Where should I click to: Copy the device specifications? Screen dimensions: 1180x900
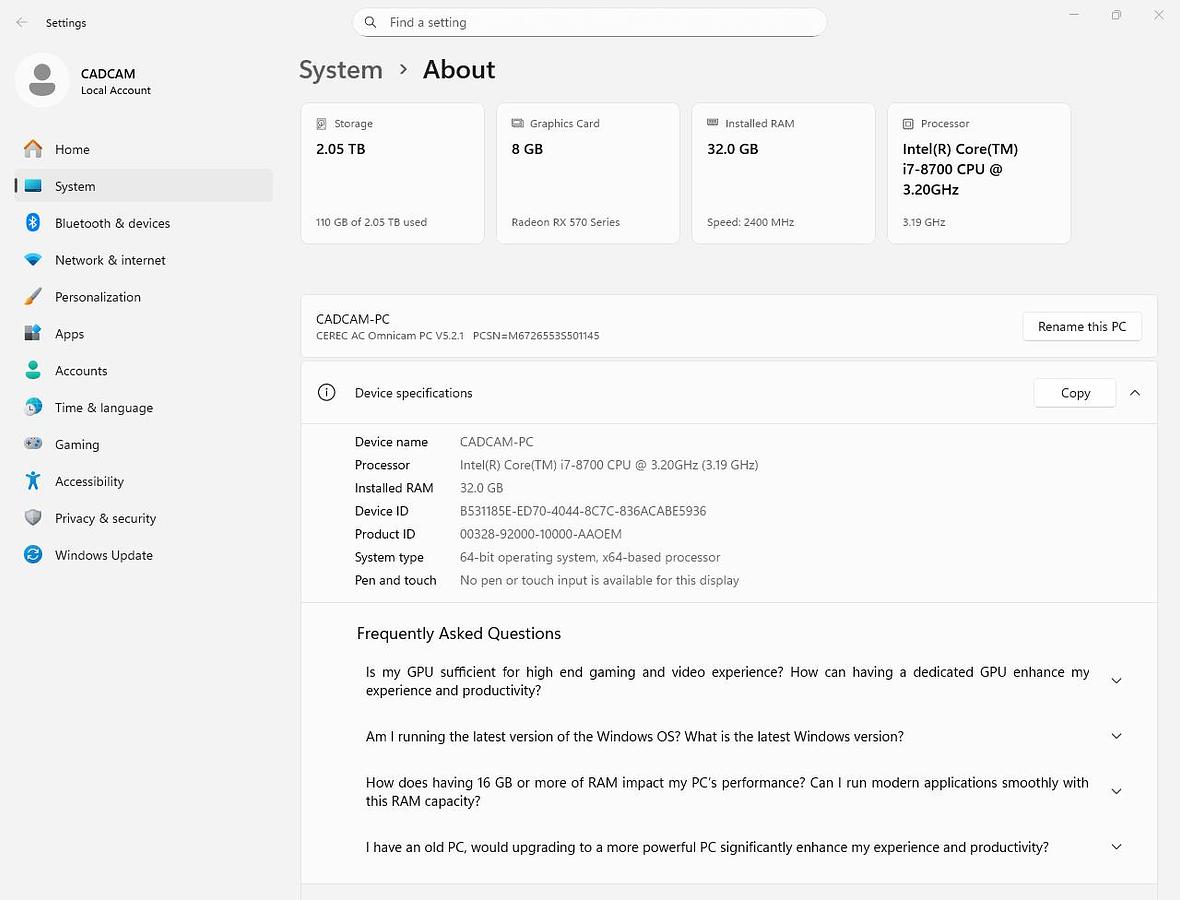(x=1074, y=393)
